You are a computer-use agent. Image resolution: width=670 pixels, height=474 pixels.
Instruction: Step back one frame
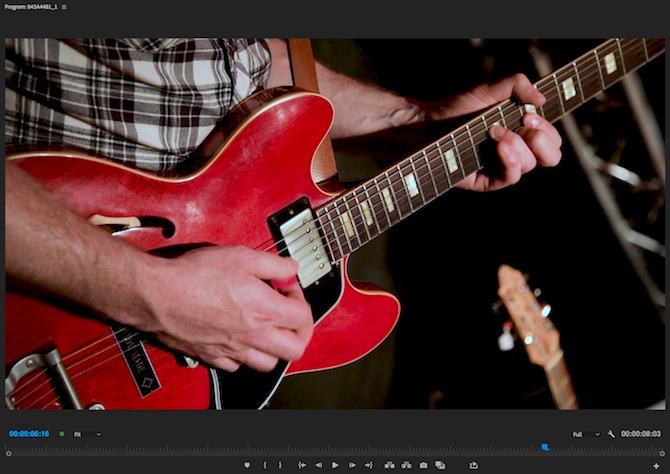[319, 465]
